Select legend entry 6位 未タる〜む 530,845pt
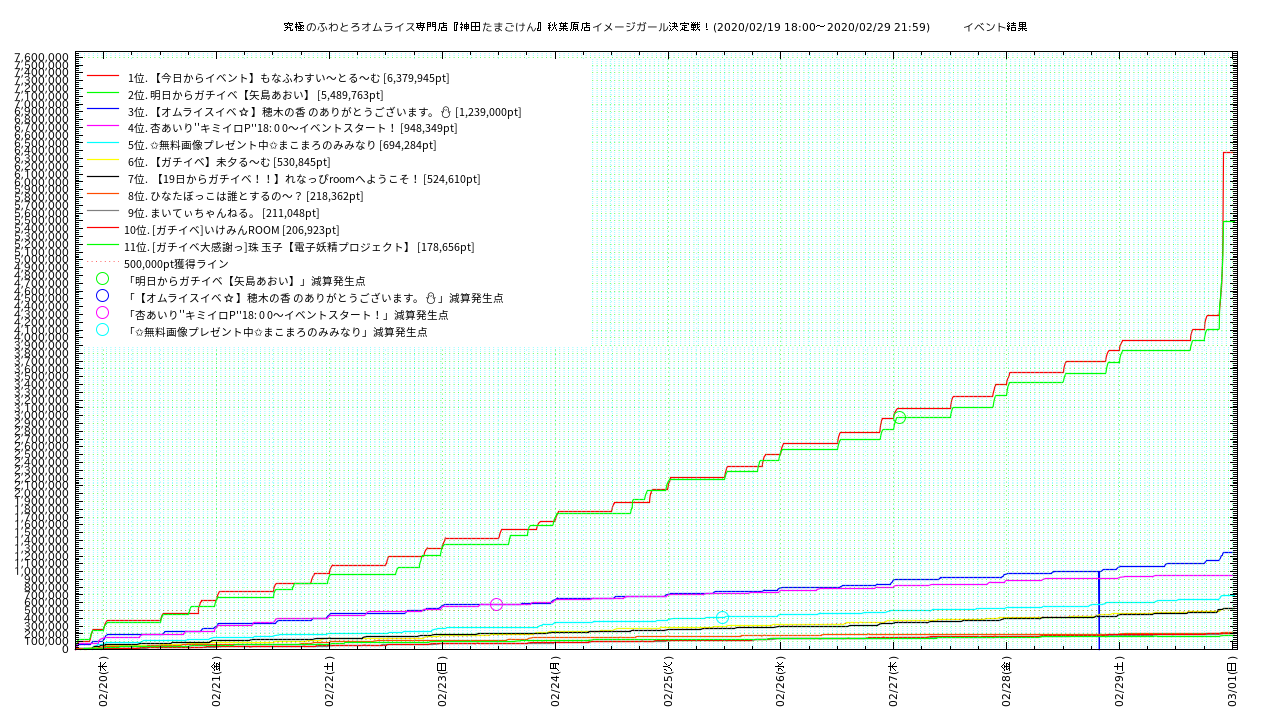Screen dimensions: 1280x720 tap(229, 162)
